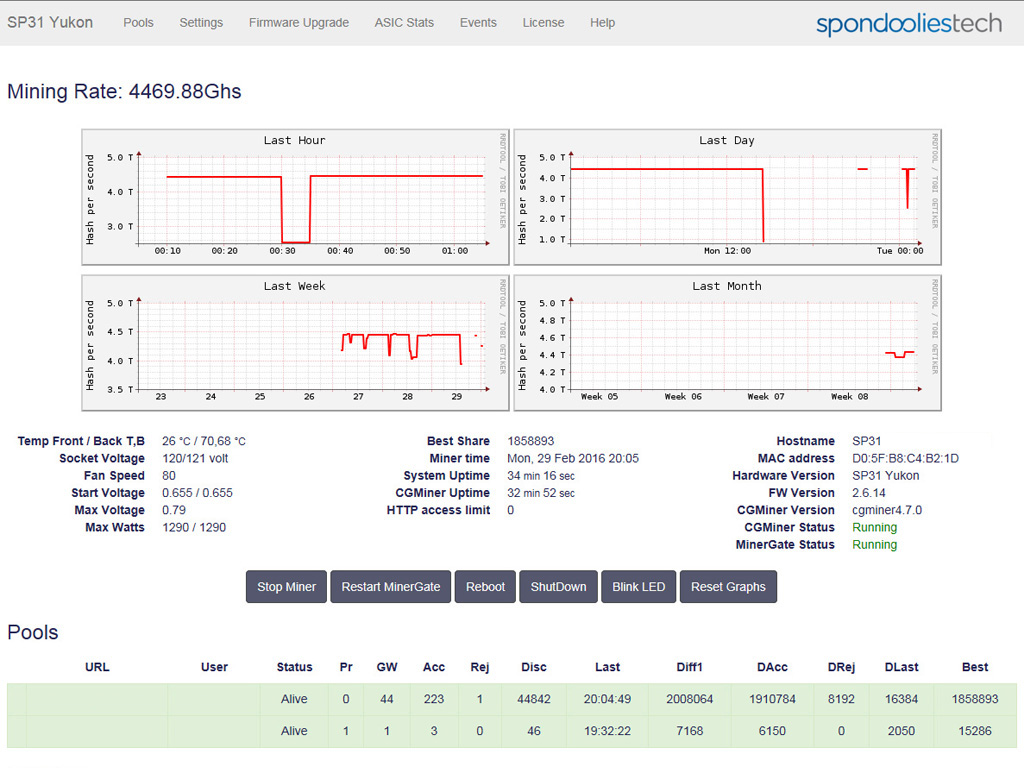The image size is (1024, 768).
Task: Click the Best column header
Action: (975, 667)
